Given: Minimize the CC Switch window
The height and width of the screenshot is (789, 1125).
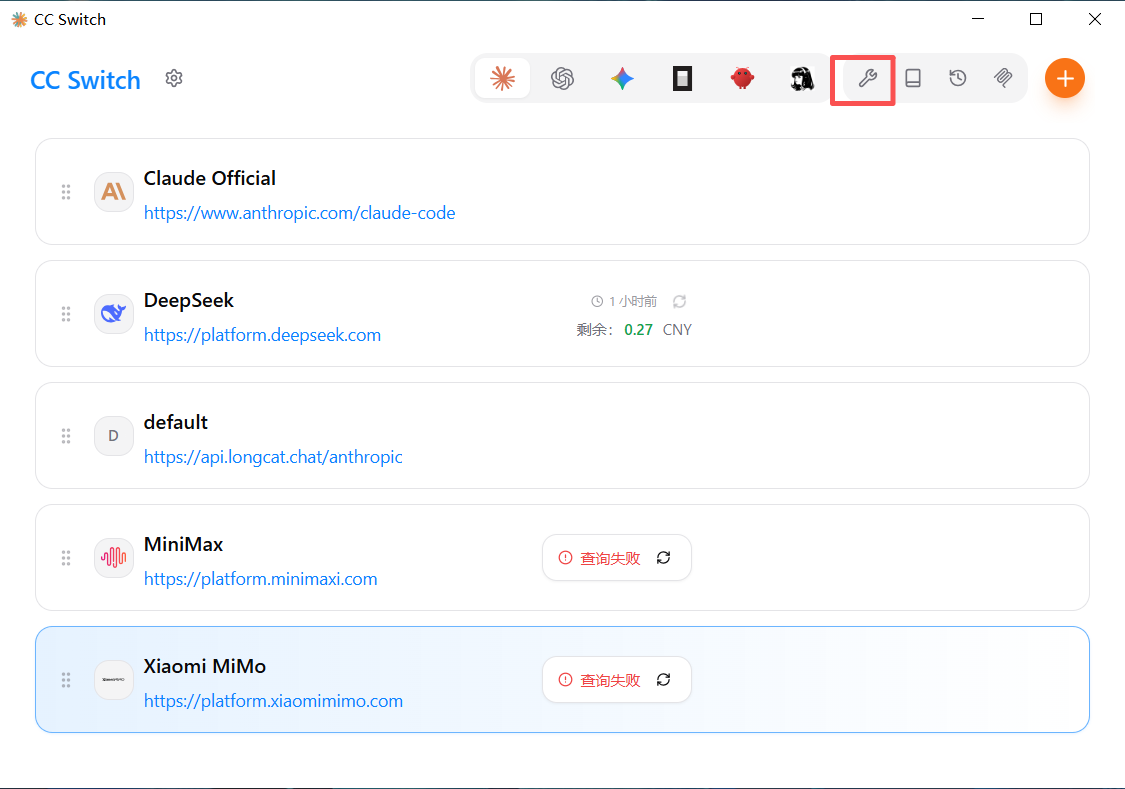Looking at the screenshot, I should [978, 19].
